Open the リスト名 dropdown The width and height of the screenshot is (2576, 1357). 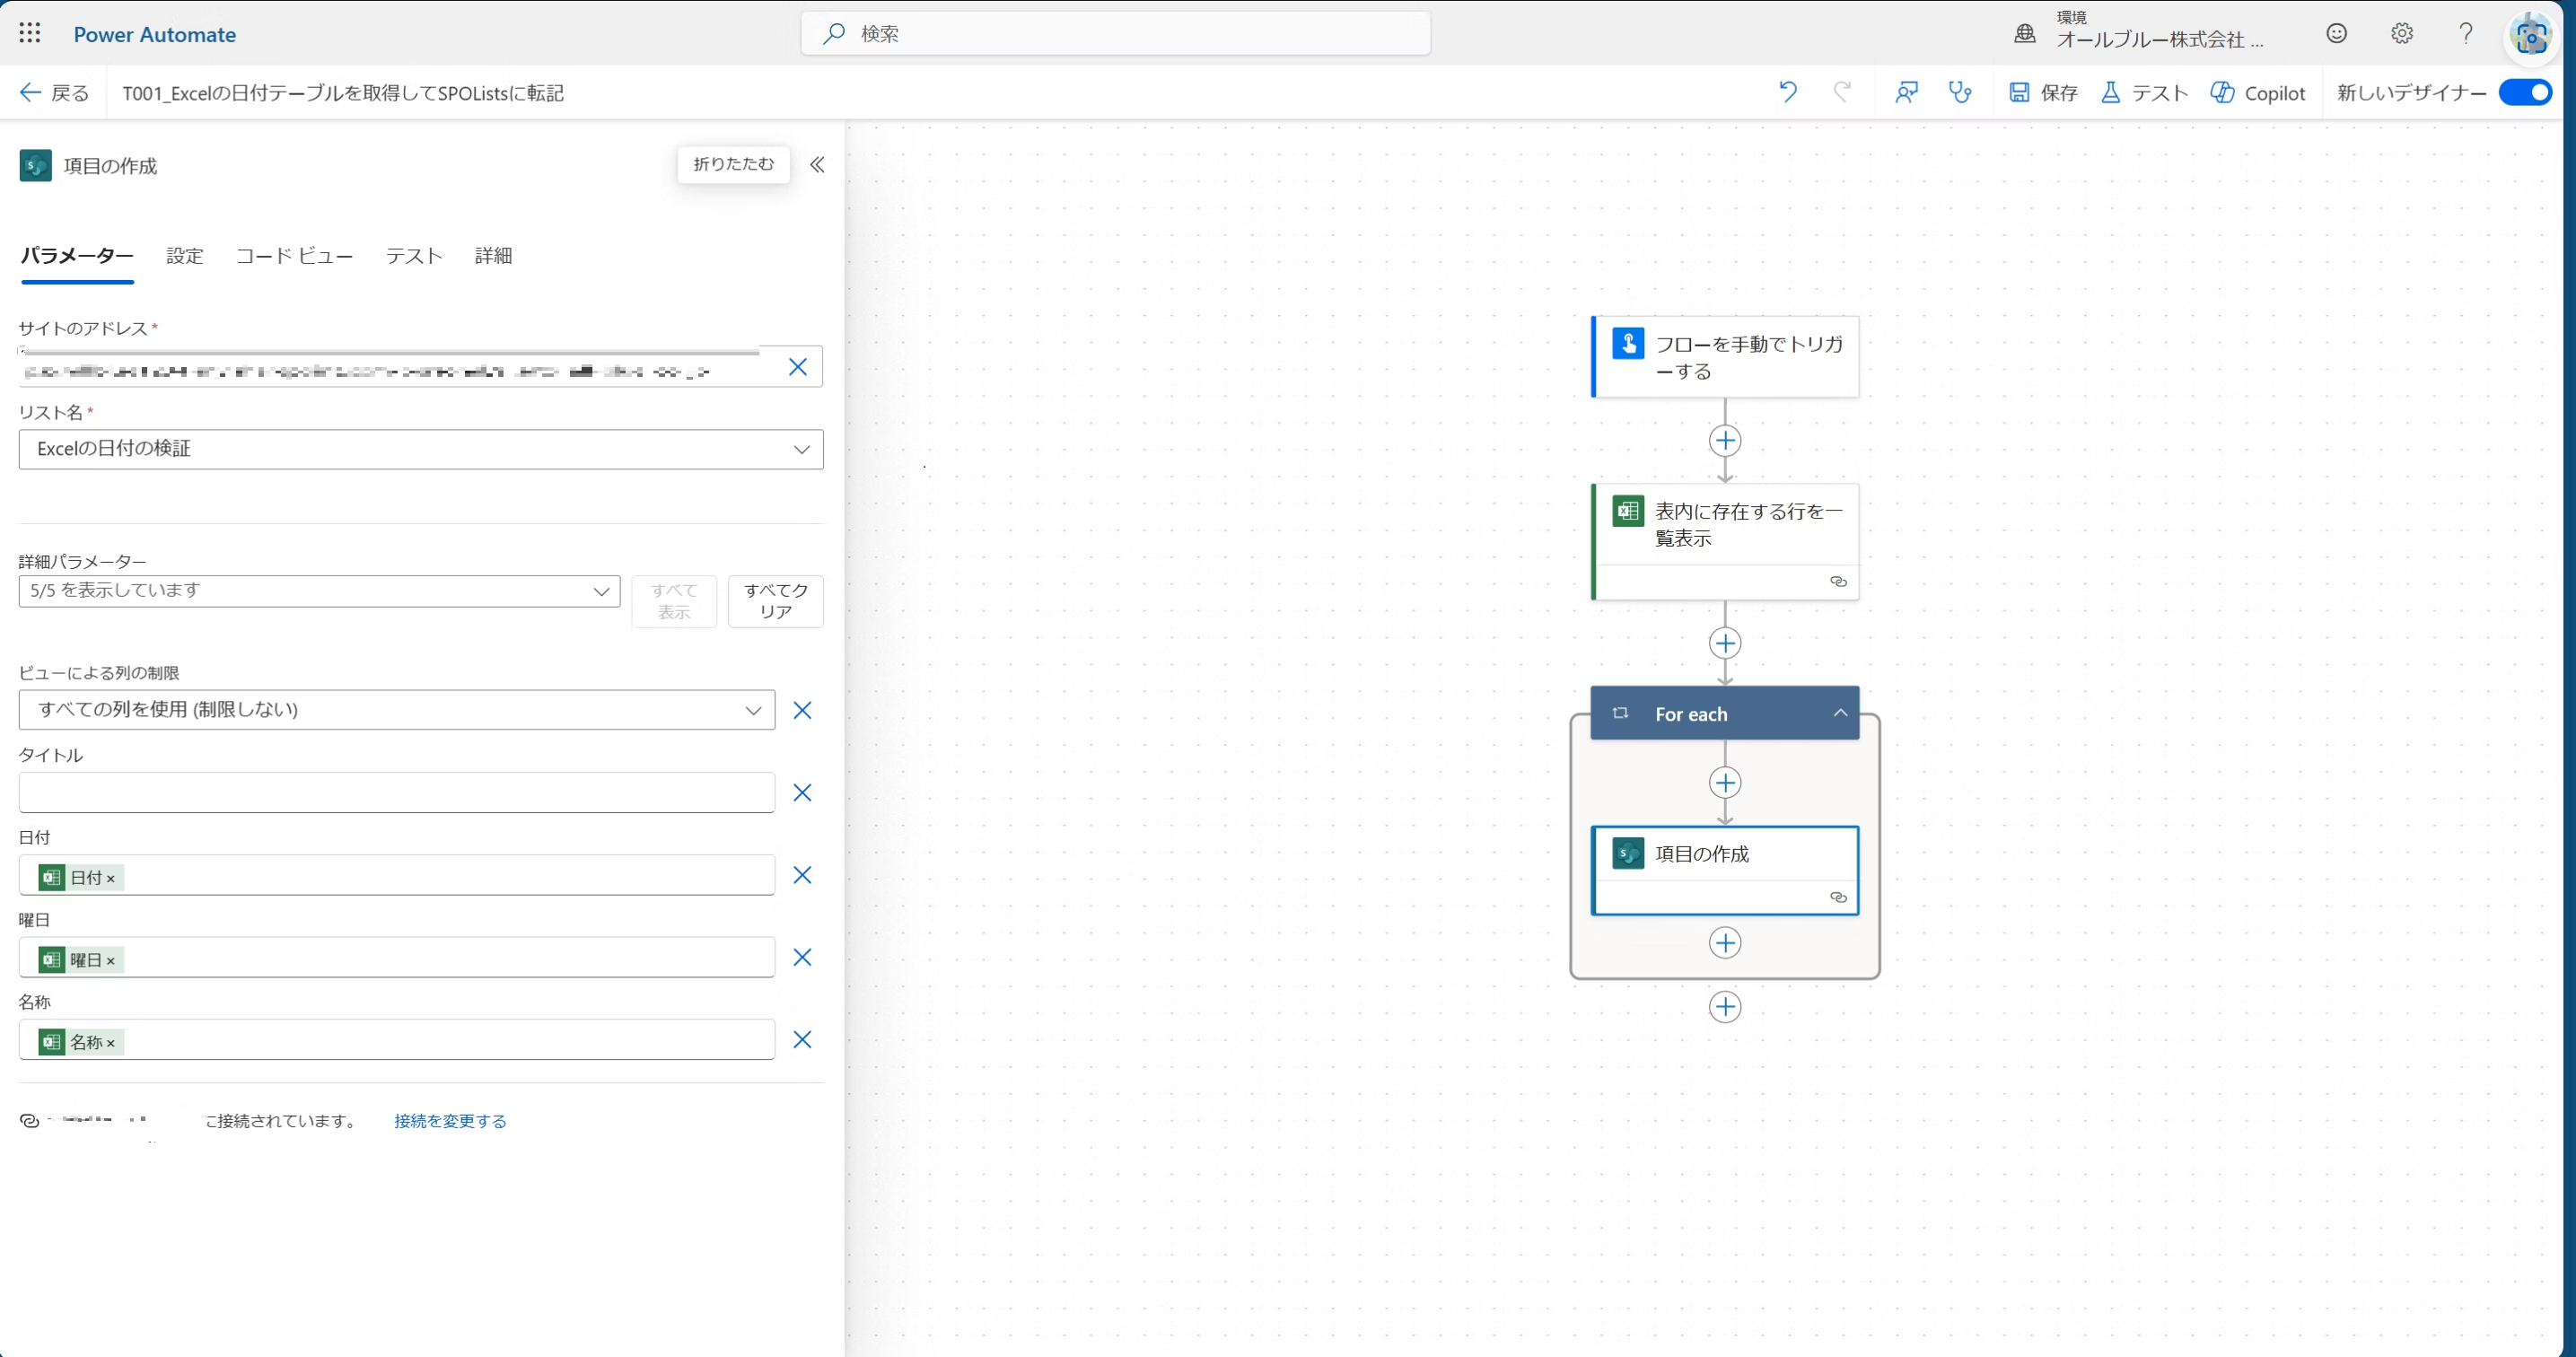click(801, 450)
